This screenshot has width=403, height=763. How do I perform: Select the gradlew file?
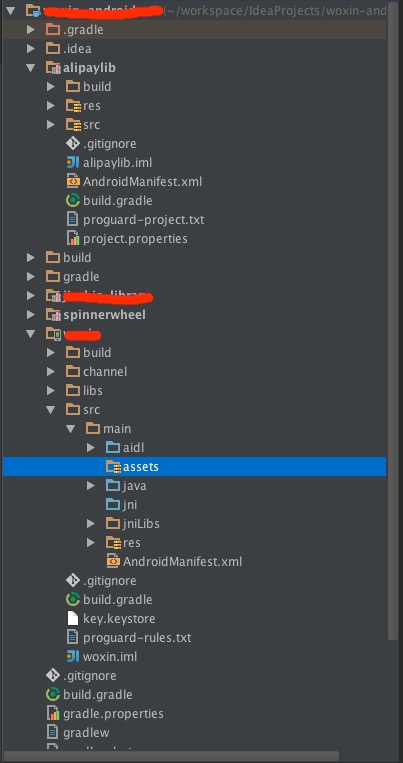pyautogui.click(x=86, y=732)
